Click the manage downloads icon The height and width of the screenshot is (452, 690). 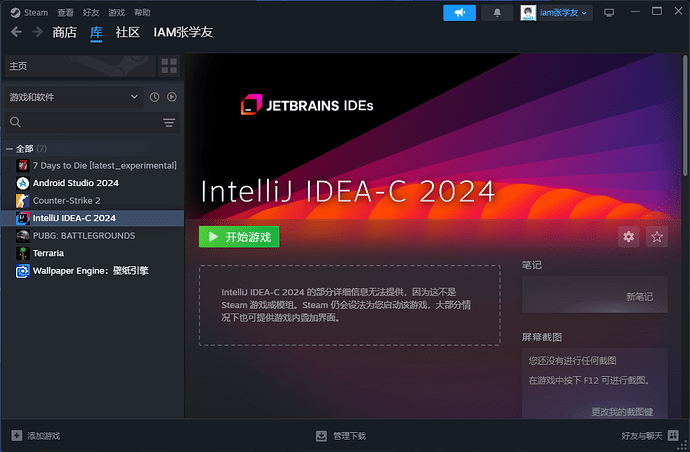tap(322, 436)
